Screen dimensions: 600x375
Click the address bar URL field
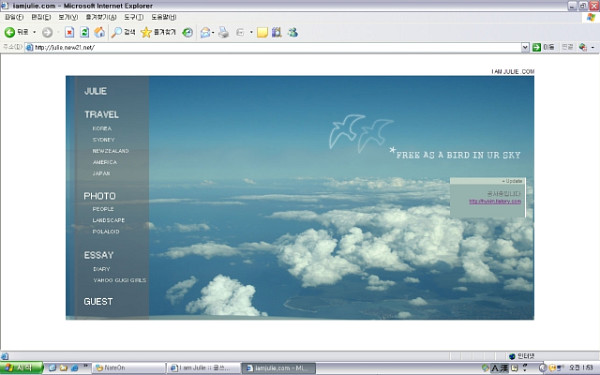273,47
